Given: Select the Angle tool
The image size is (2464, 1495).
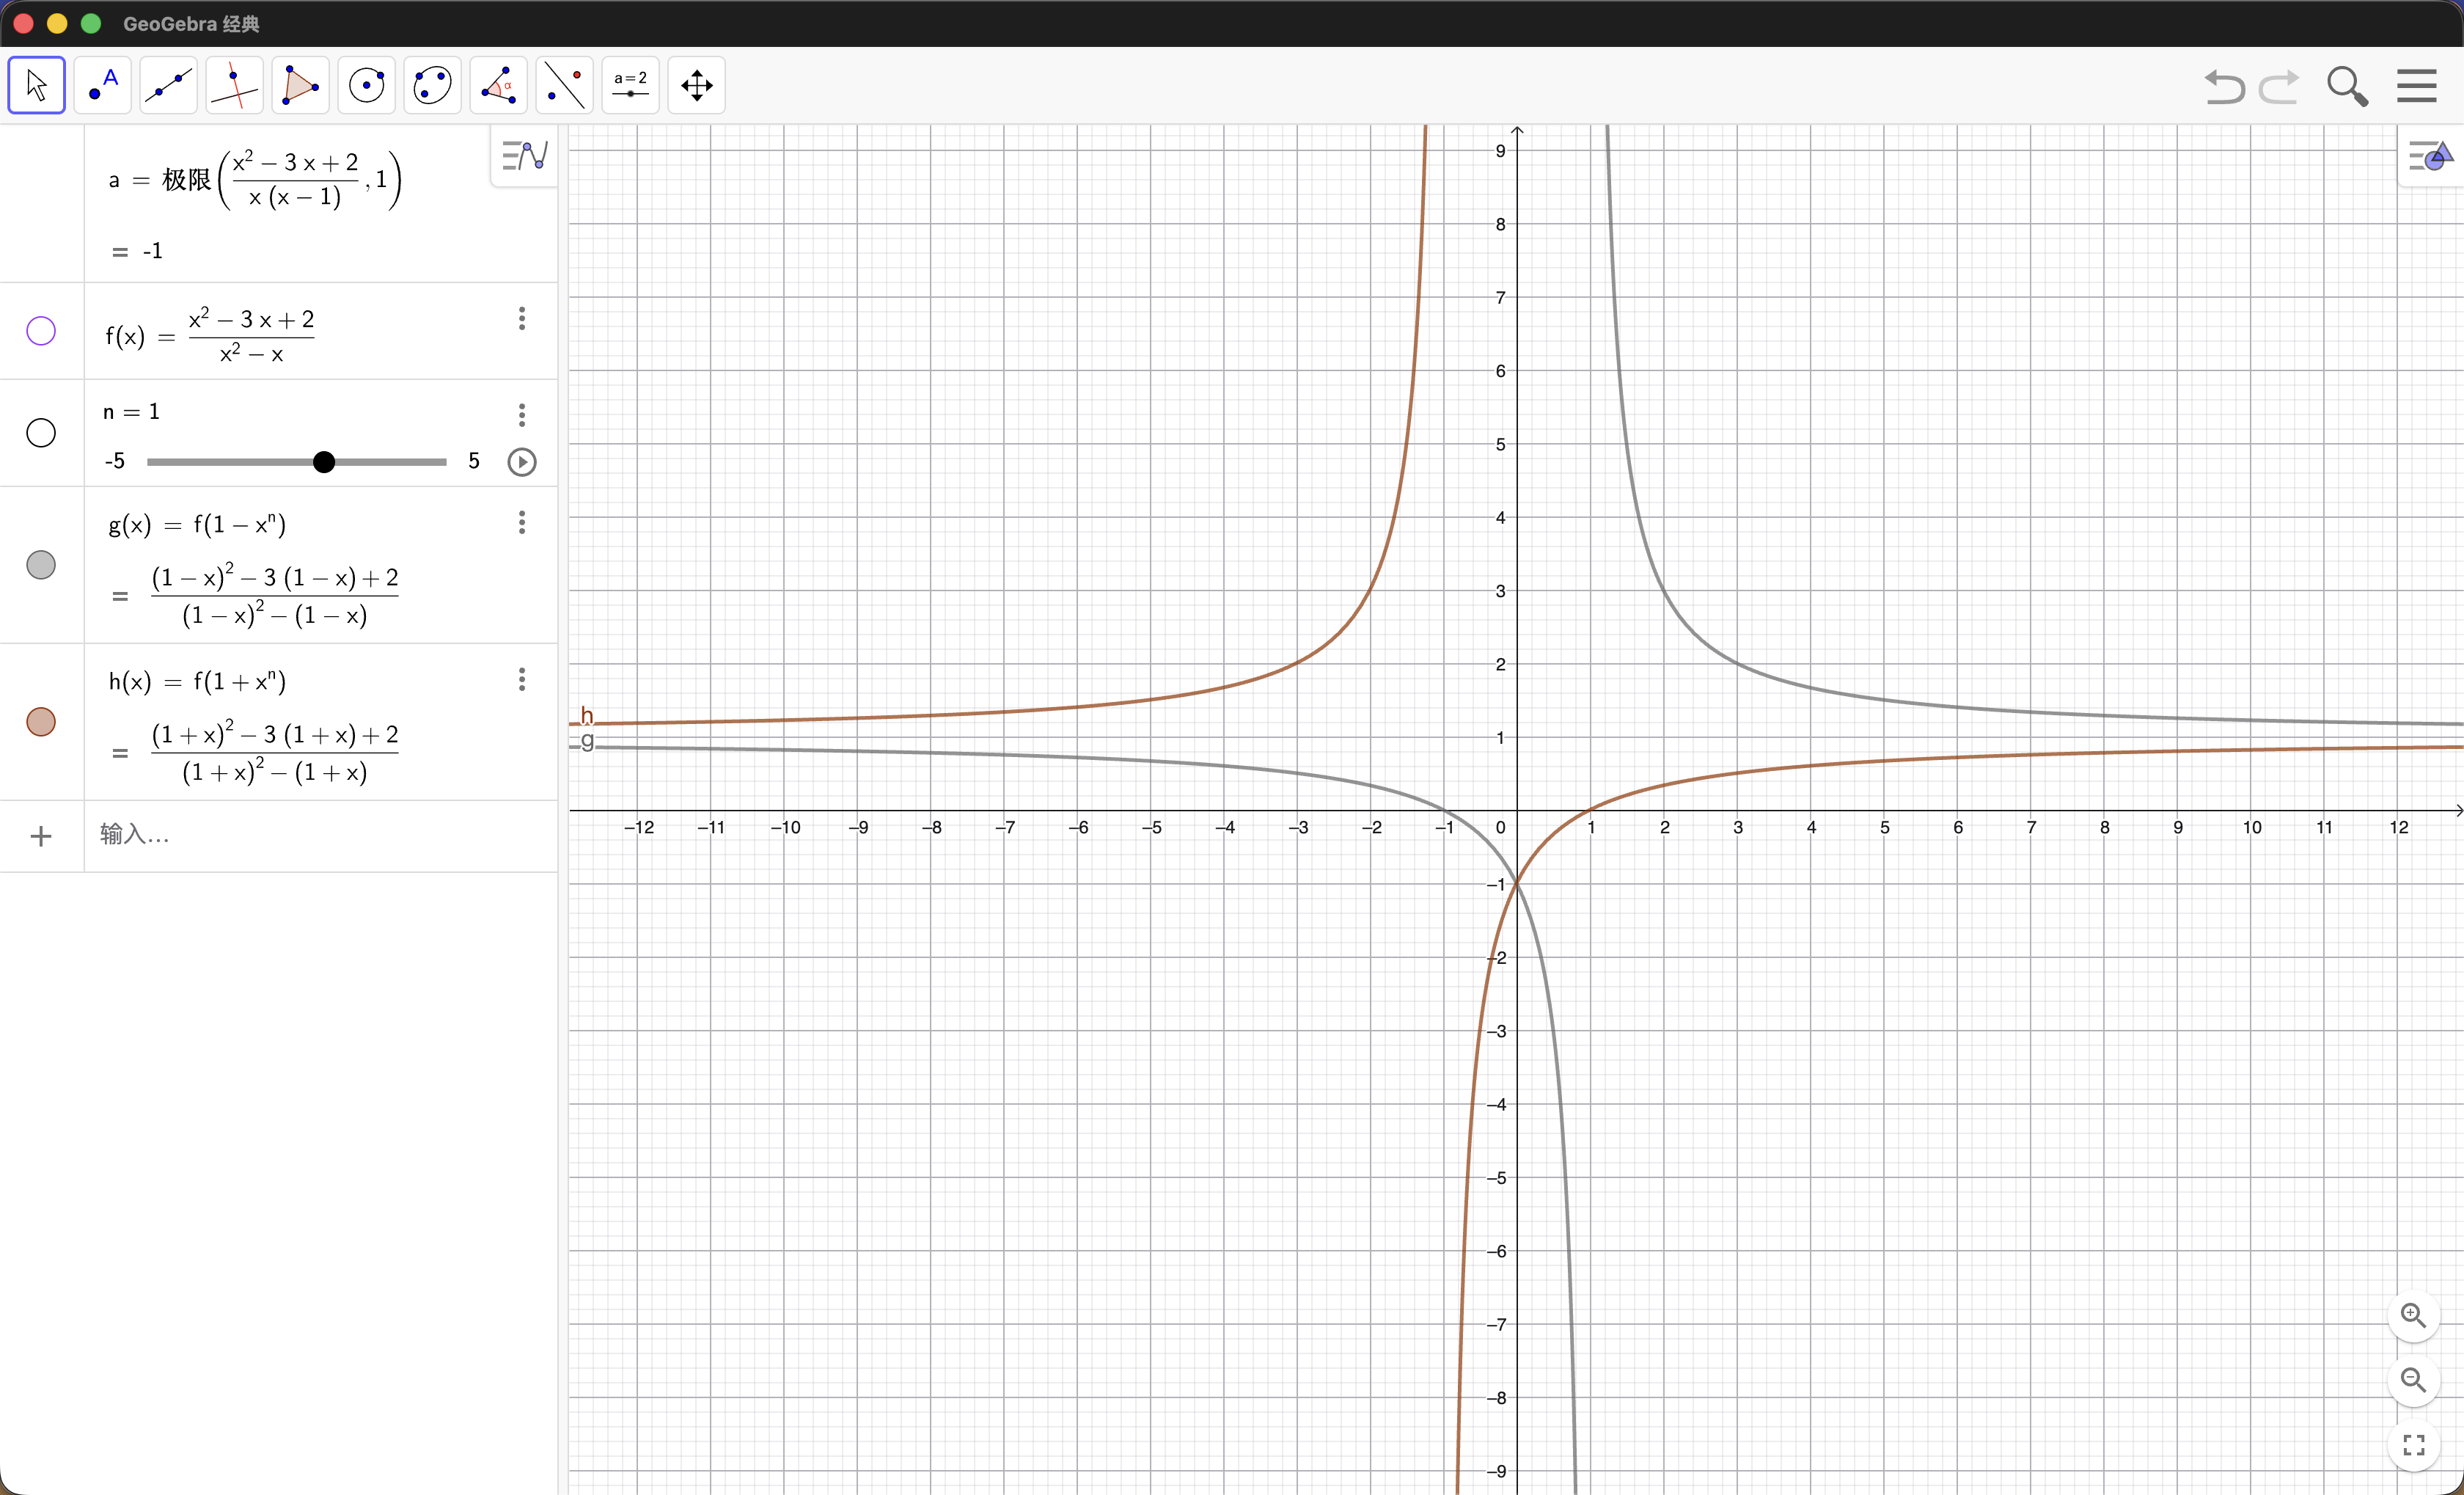Looking at the screenshot, I should click(x=498, y=85).
